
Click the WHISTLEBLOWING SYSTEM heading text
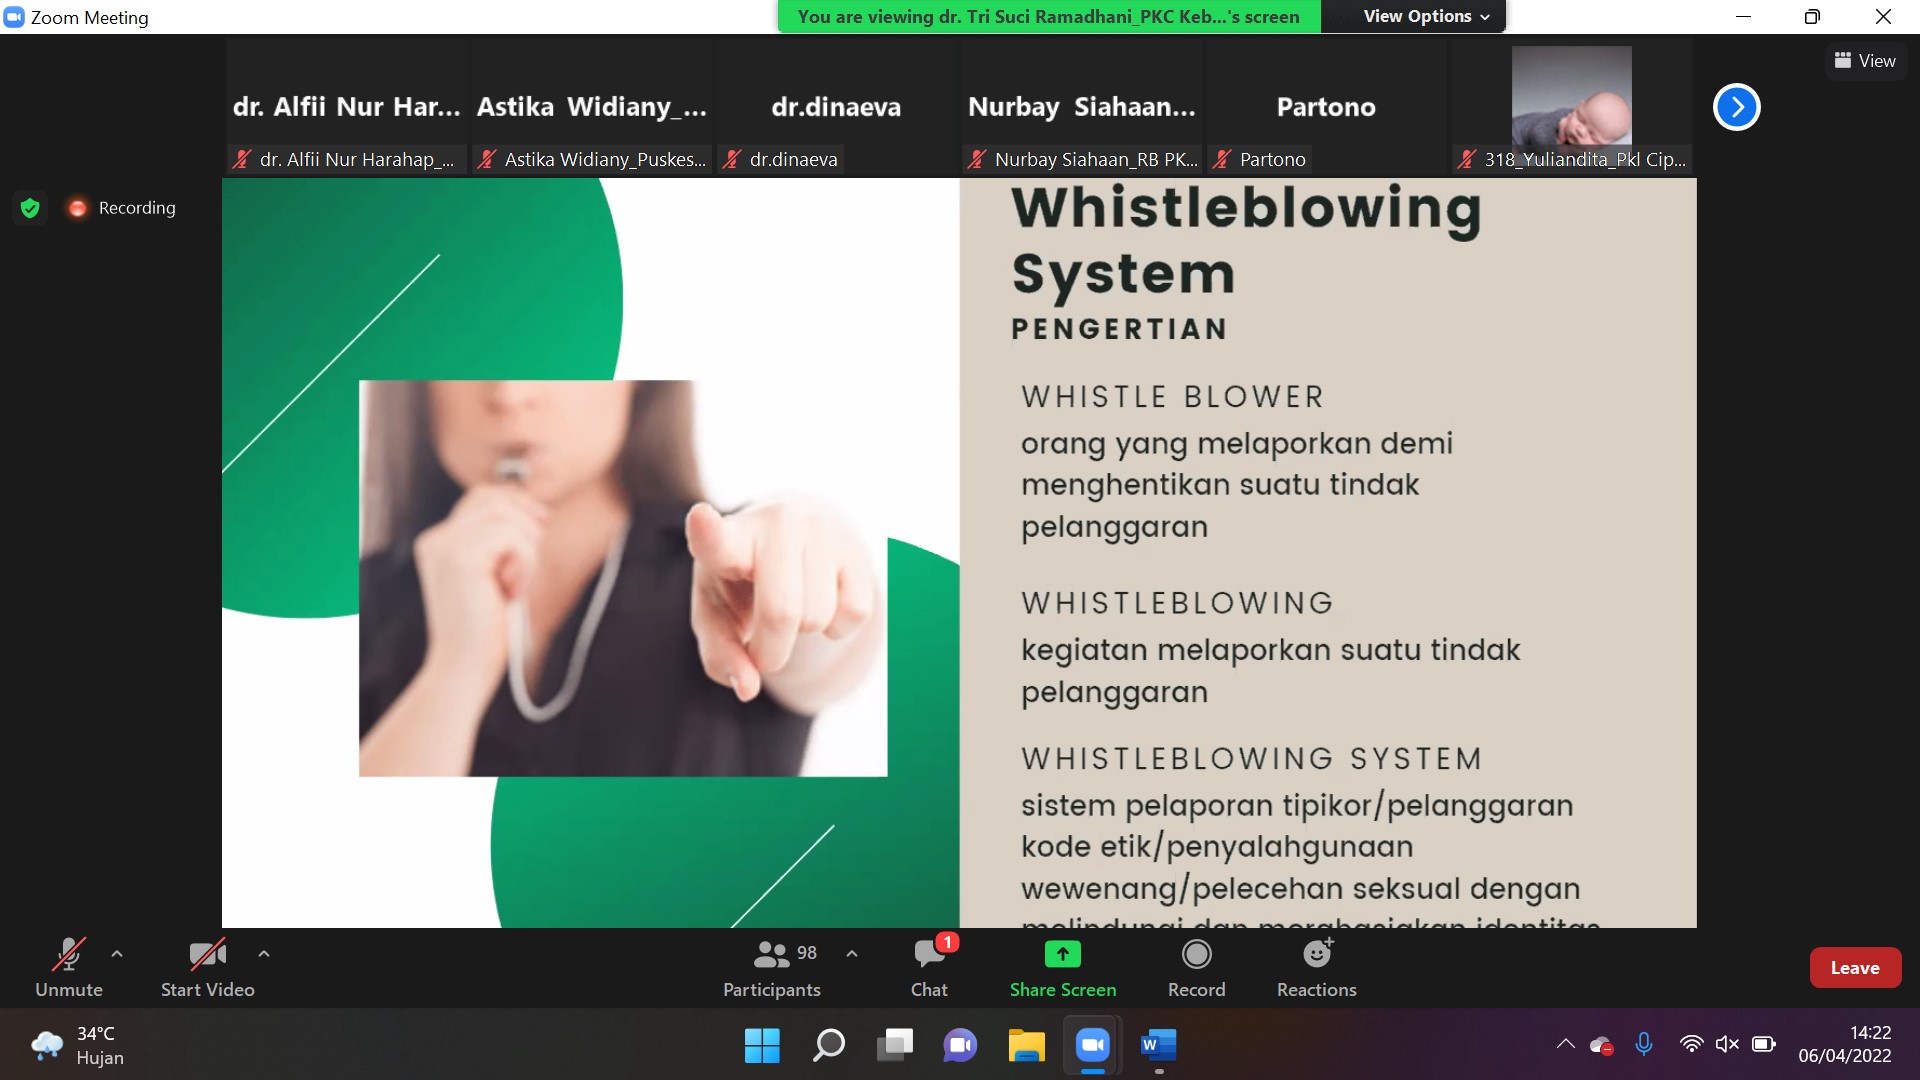click(x=1251, y=759)
